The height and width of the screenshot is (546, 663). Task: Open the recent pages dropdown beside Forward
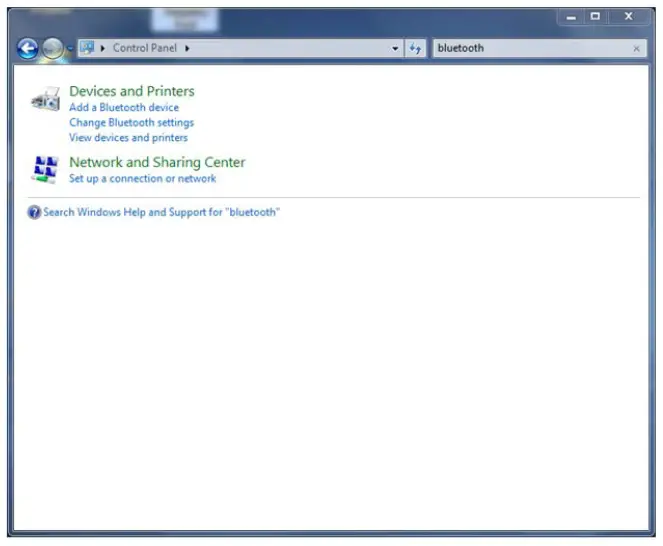(70, 49)
